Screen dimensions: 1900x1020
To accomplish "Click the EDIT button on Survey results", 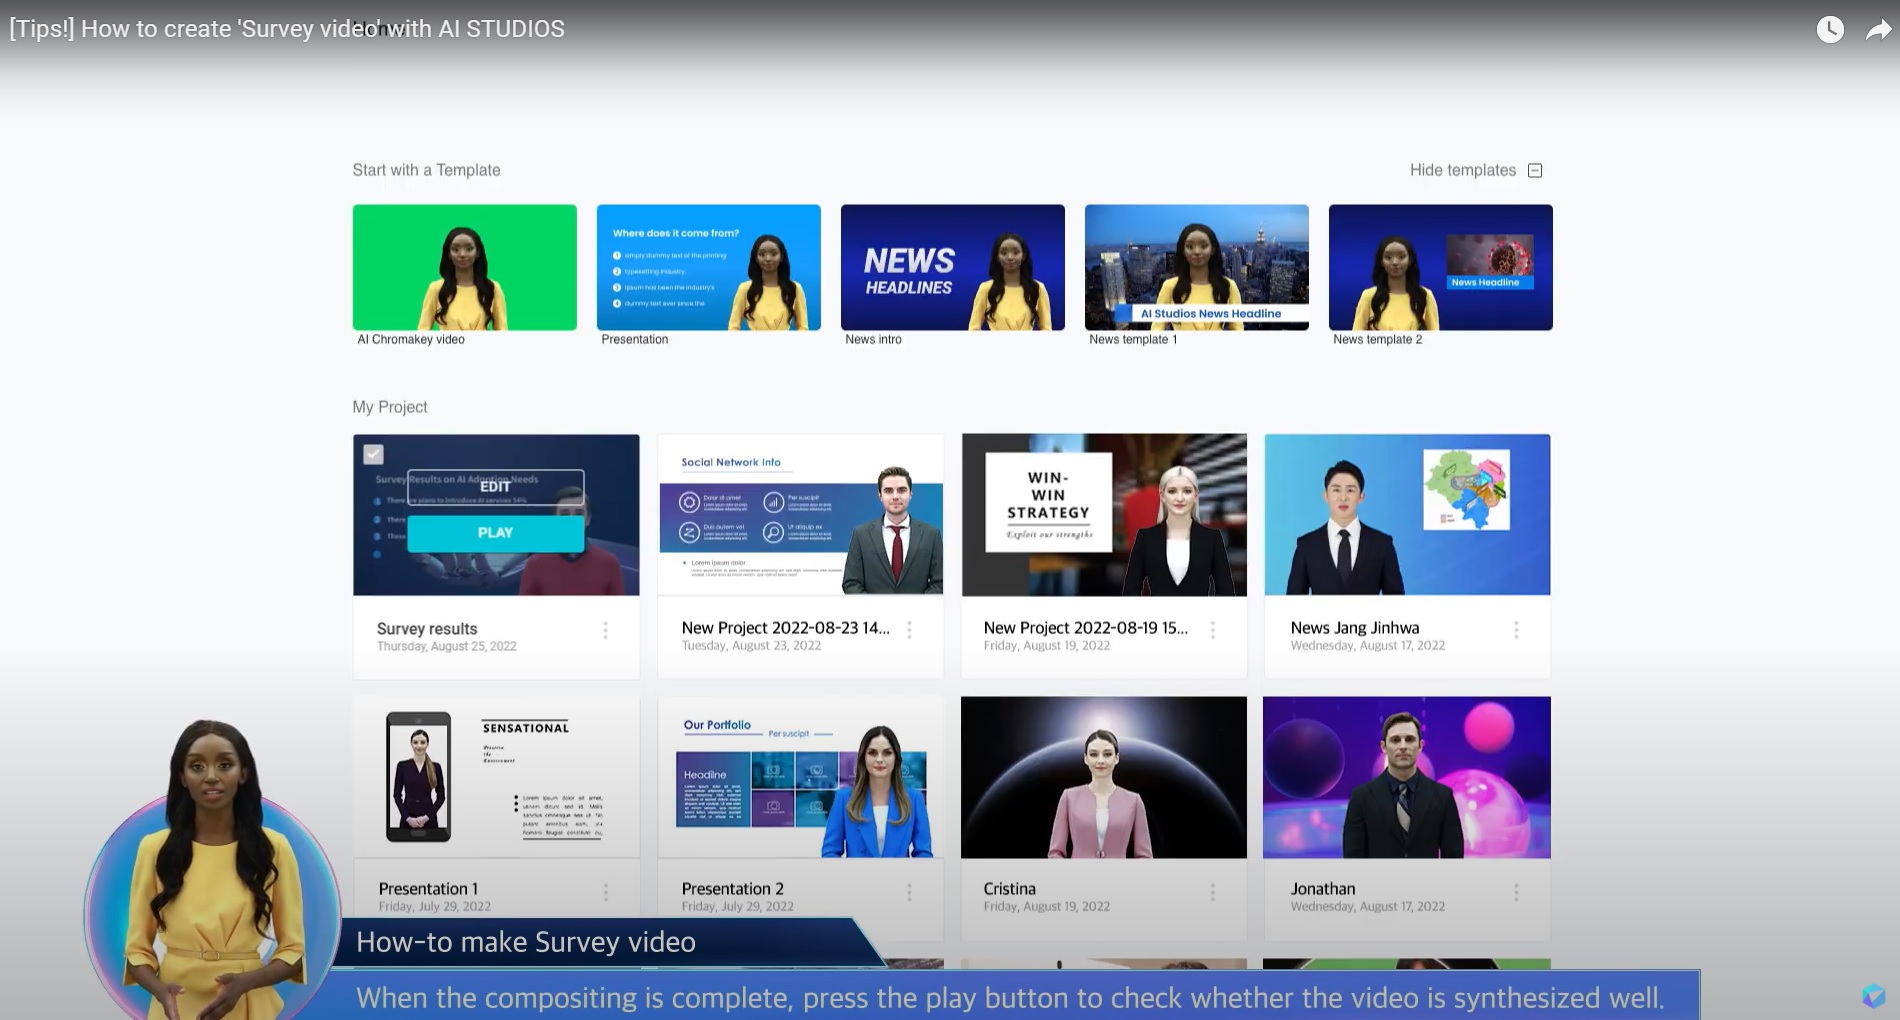I will tap(496, 487).
